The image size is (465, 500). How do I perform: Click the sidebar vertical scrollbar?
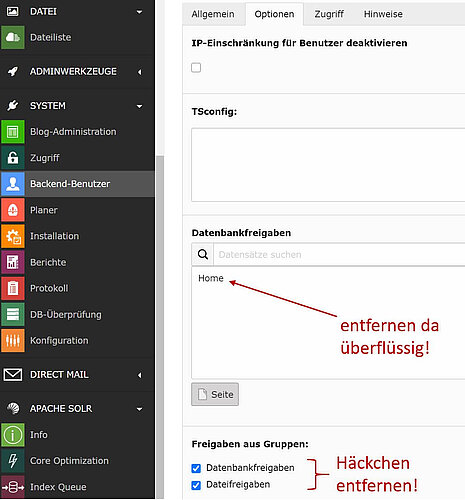160,327
